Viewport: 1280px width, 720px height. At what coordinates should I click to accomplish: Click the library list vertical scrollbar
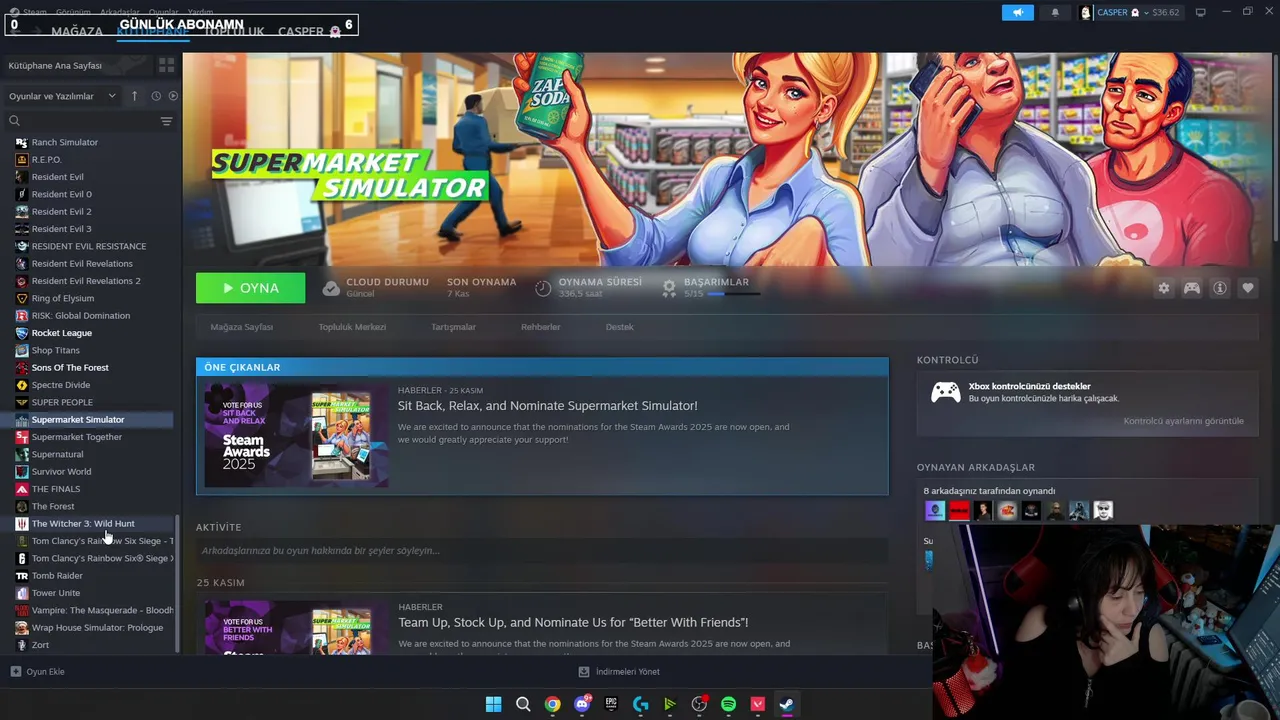[x=177, y=584]
